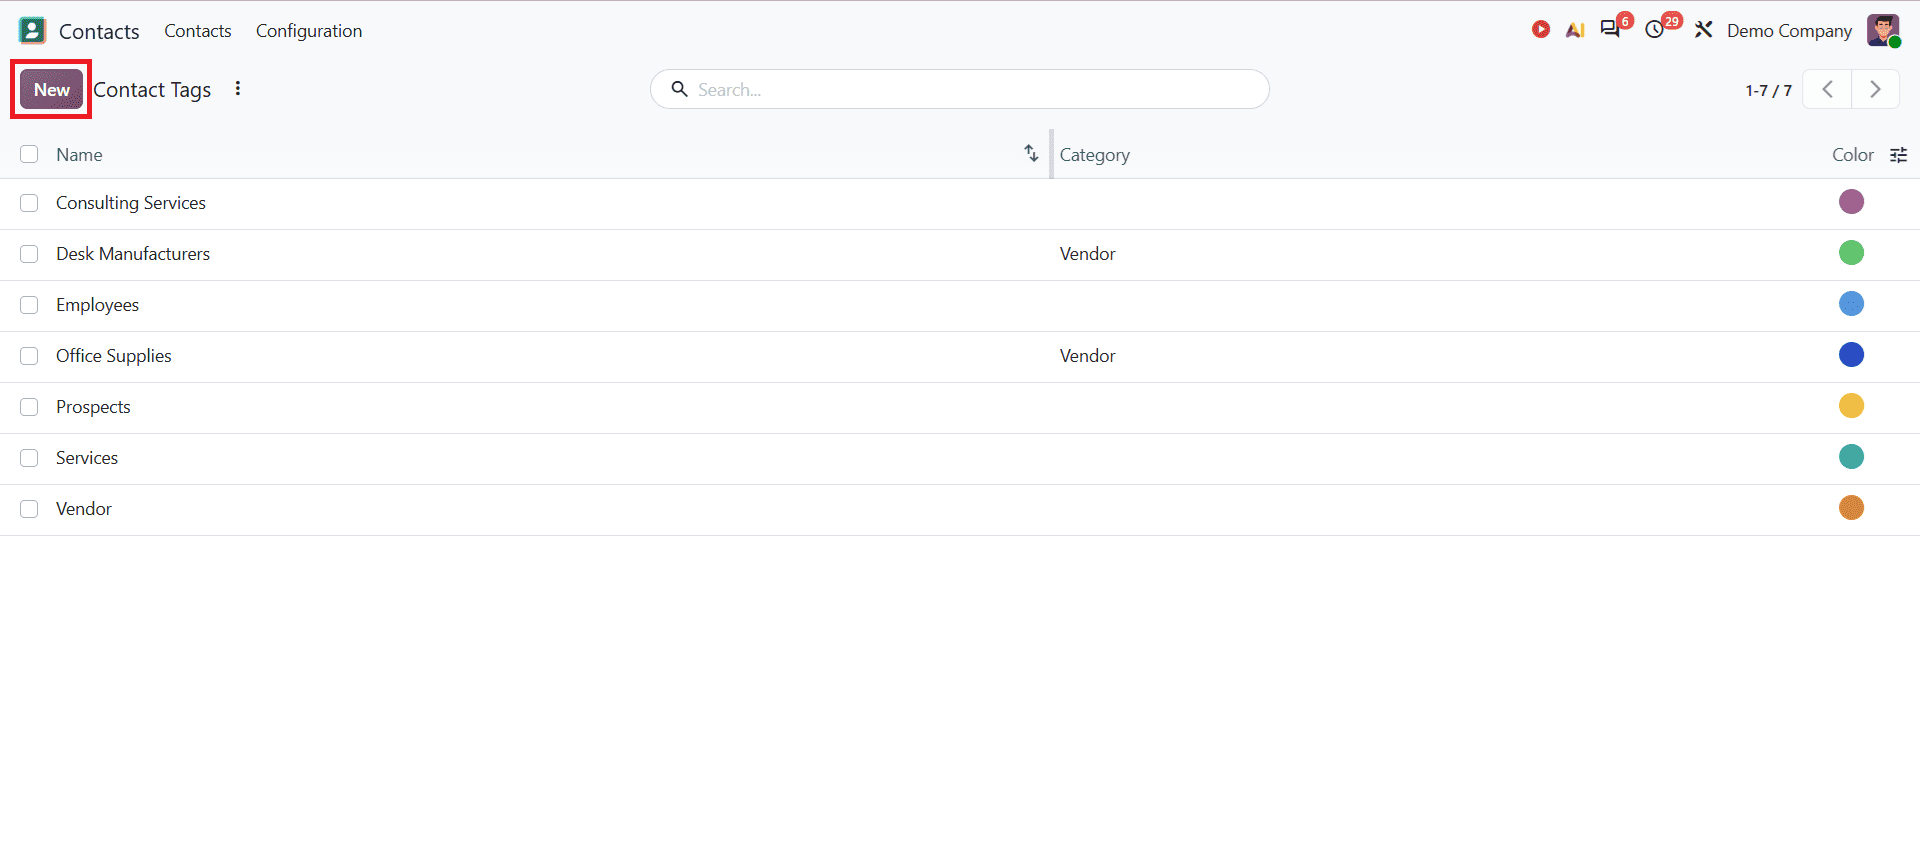Check the Desk Manufacturers row checkbox
This screenshot has width=1920, height=857.
(x=29, y=254)
